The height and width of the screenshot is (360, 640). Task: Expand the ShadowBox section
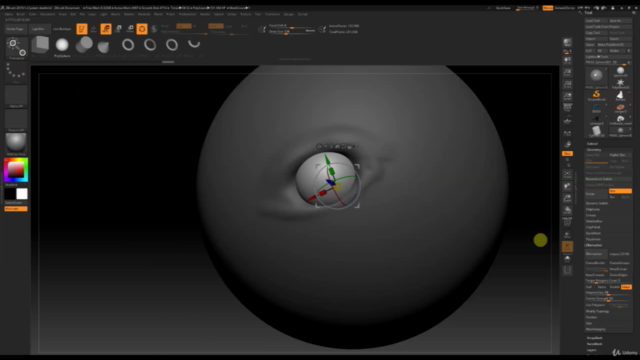pos(593,221)
